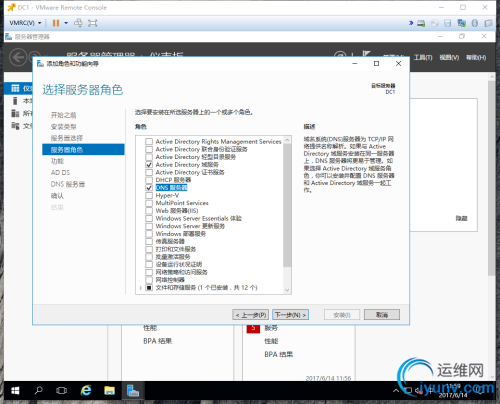Image resolution: width=500 pixels, height=404 pixels.
Task: Click the roles list vertical scrollbar thumb
Action: click(x=287, y=205)
